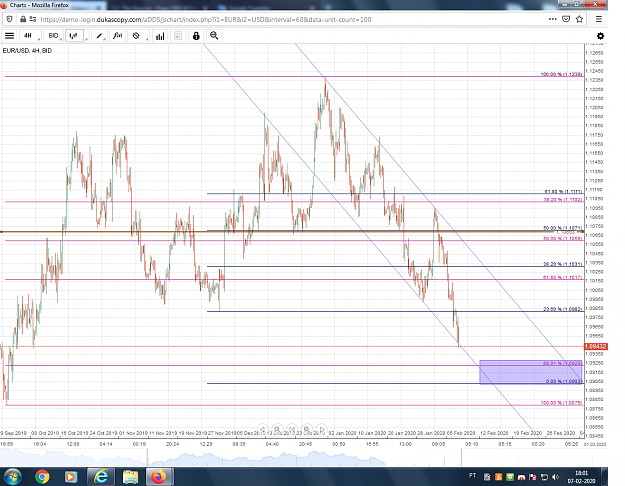This screenshot has width=625, height=486.
Task: Click the overview navigator strip below the chart
Action: point(304,457)
